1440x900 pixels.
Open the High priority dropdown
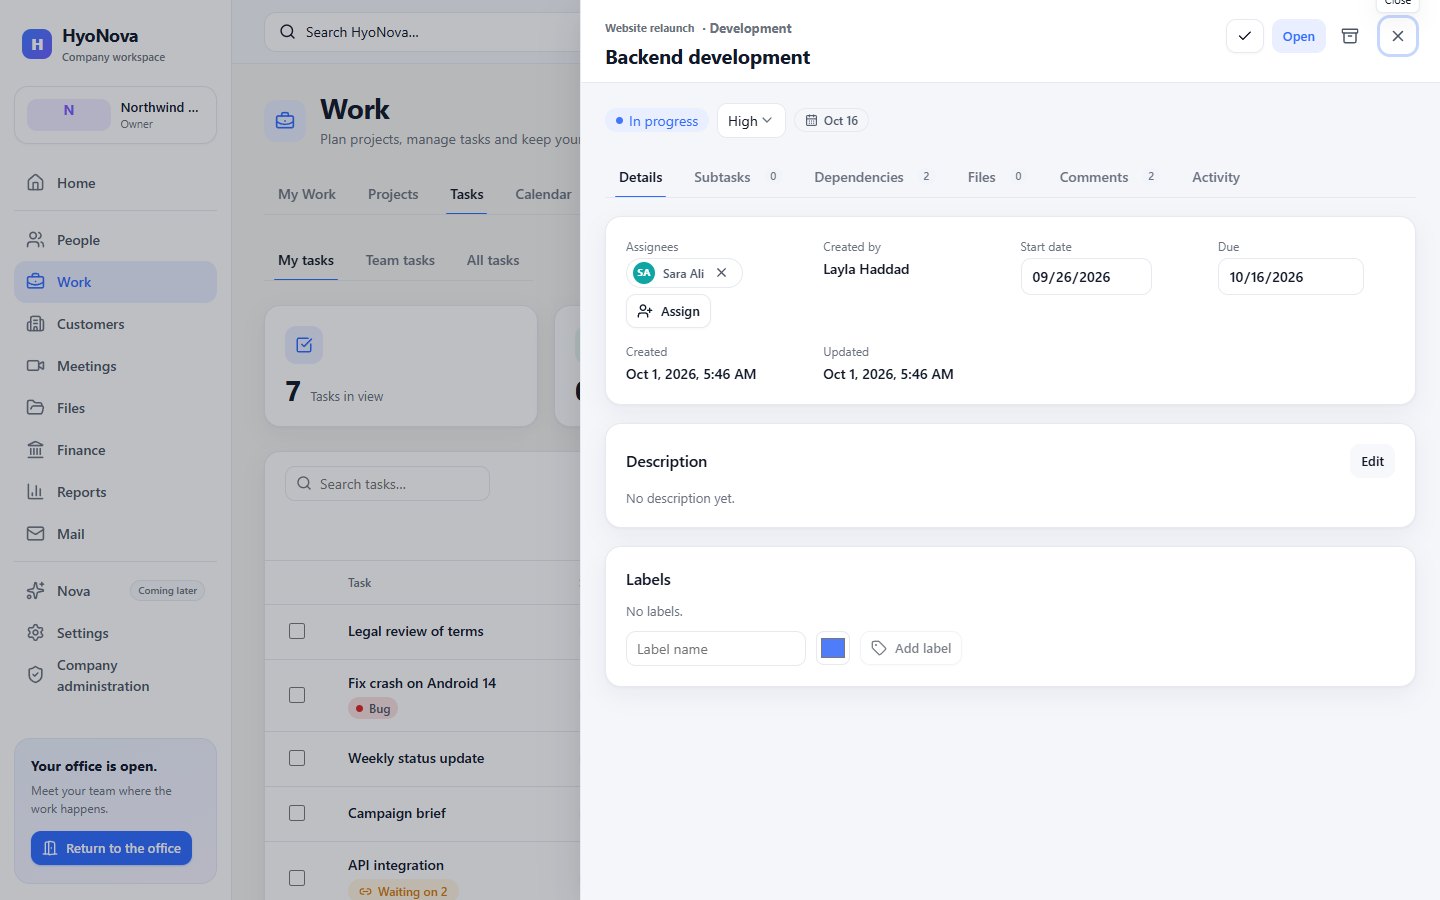point(751,121)
